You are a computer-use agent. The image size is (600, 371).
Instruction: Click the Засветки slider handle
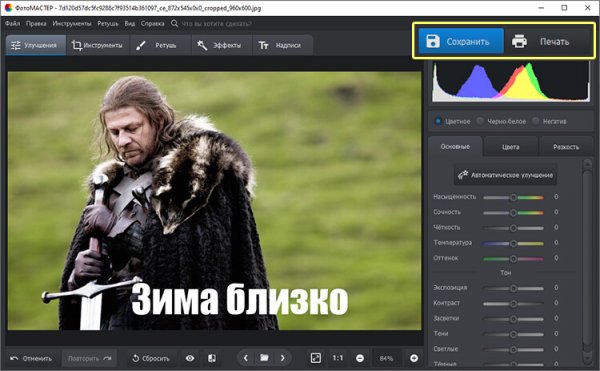point(513,319)
